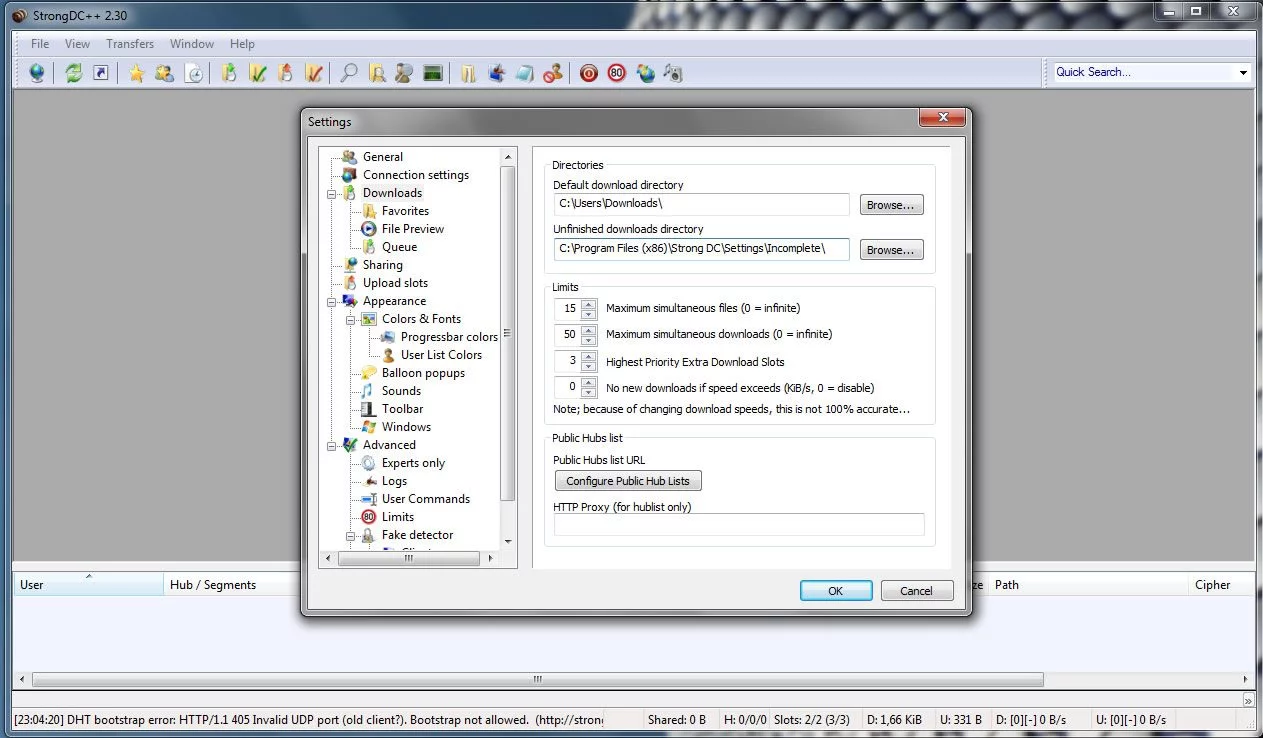The height and width of the screenshot is (738, 1263).
Task: Browse for the default download directory
Action: 891,205
